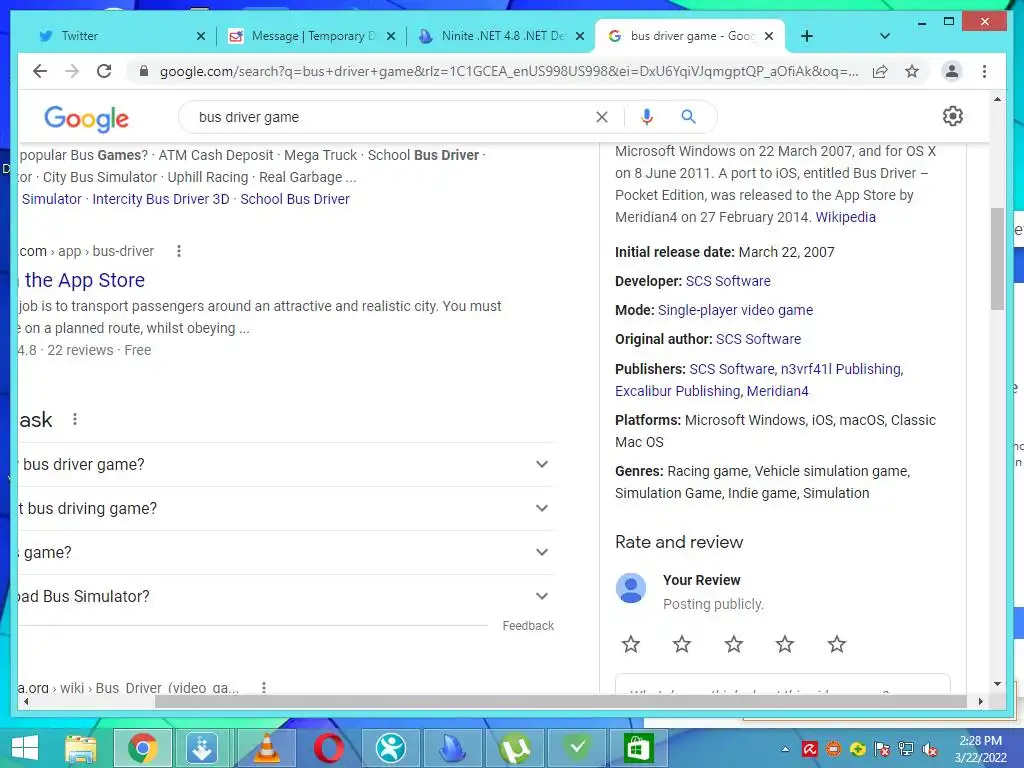The height and width of the screenshot is (768, 1024).
Task: Open the Wikipedia link
Action: click(845, 217)
